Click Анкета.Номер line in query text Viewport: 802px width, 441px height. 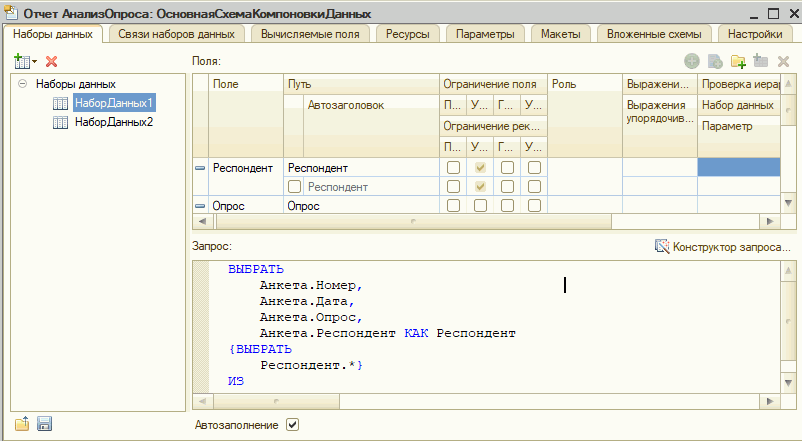(311, 285)
